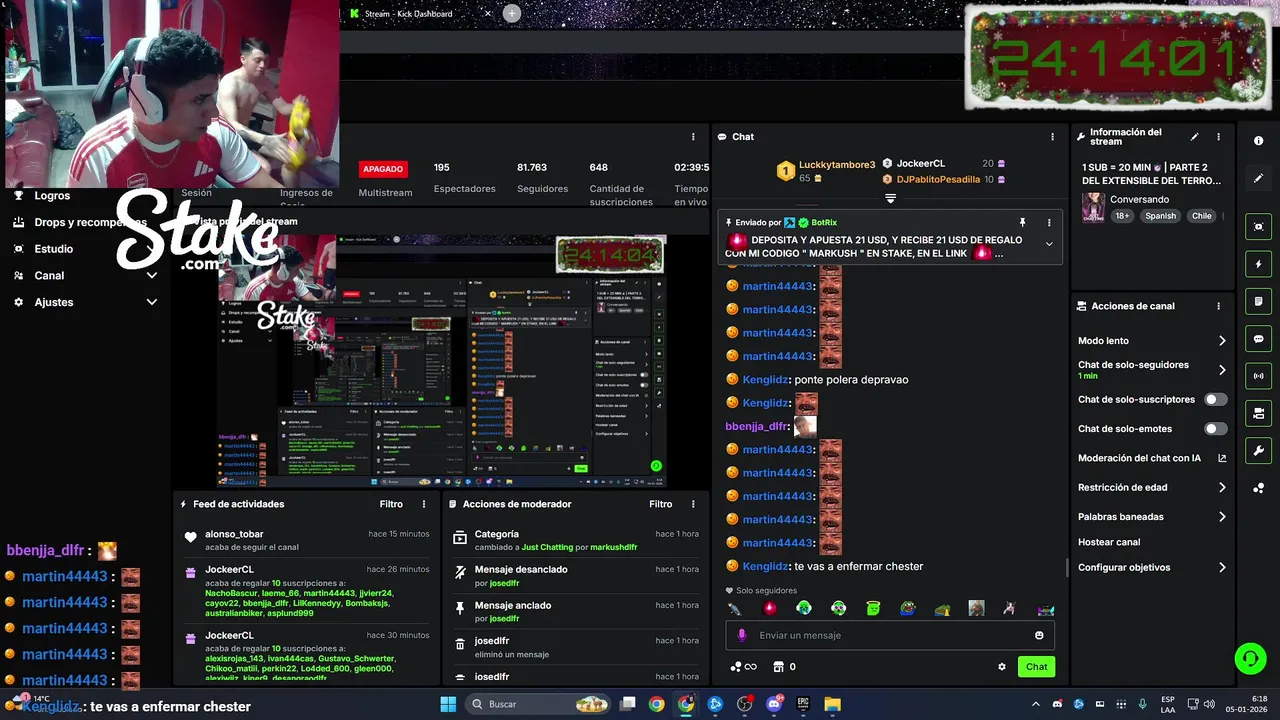Click the Enviar un mensaje input field
Image resolution: width=1280 pixels, height=720 pixels.
coord(890,635)
